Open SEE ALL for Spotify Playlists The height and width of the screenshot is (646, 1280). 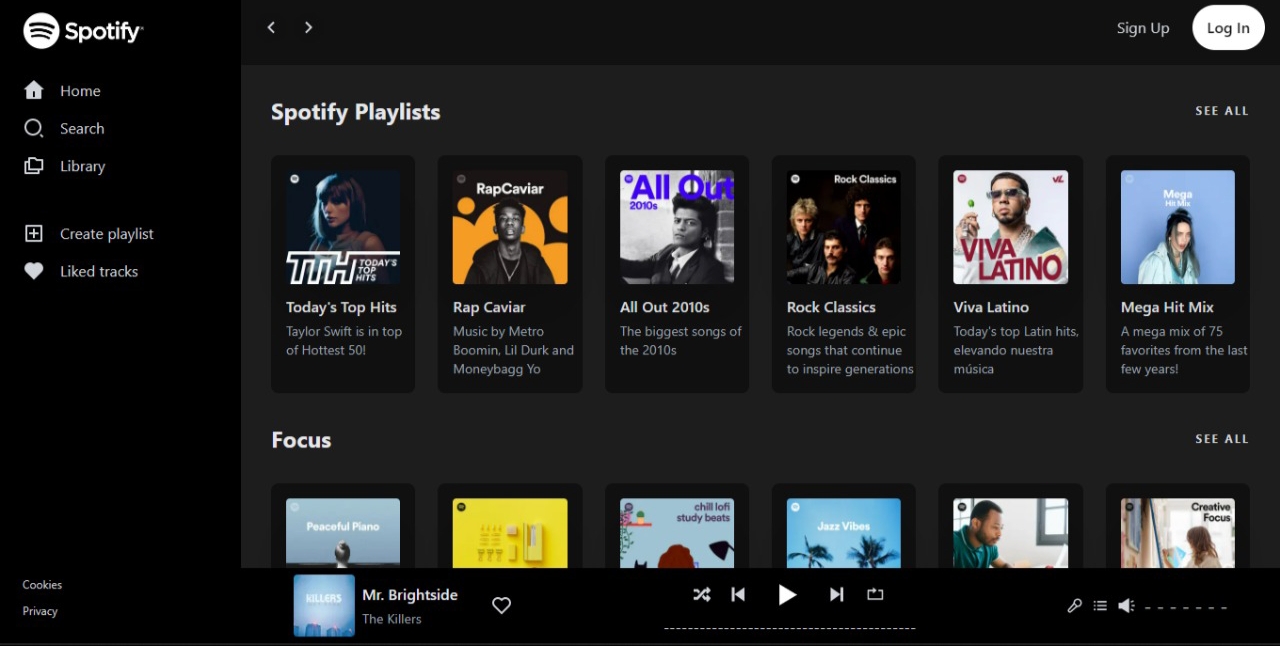pos(1222,111)
